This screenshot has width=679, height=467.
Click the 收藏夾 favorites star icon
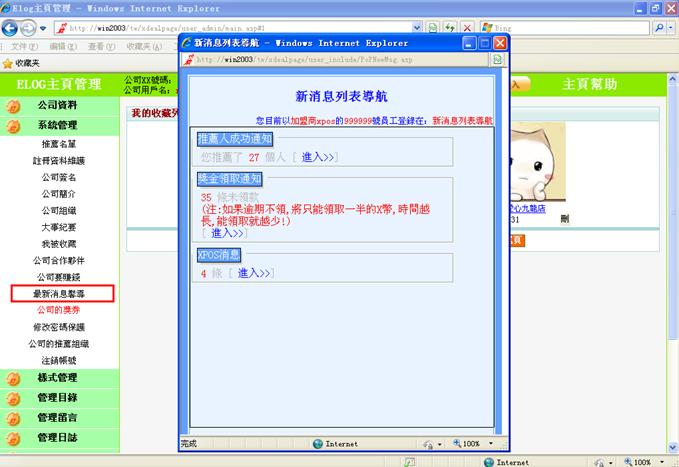pyautogui.click(x=8, y=63)
